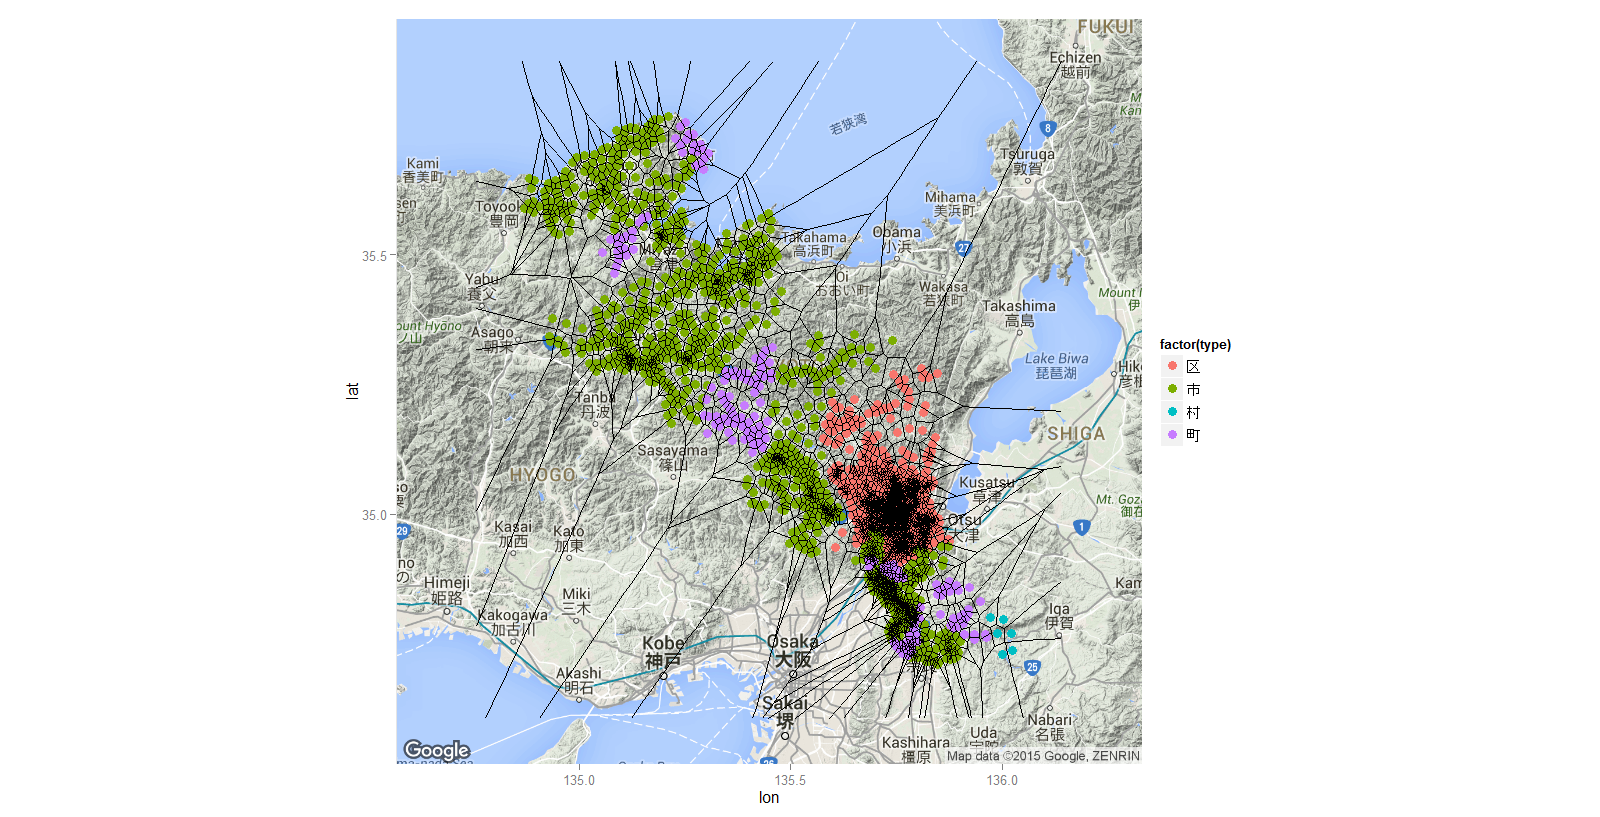Click route 27 shield near Obama
The image size is (1600, 817).
tap(963, 248)
